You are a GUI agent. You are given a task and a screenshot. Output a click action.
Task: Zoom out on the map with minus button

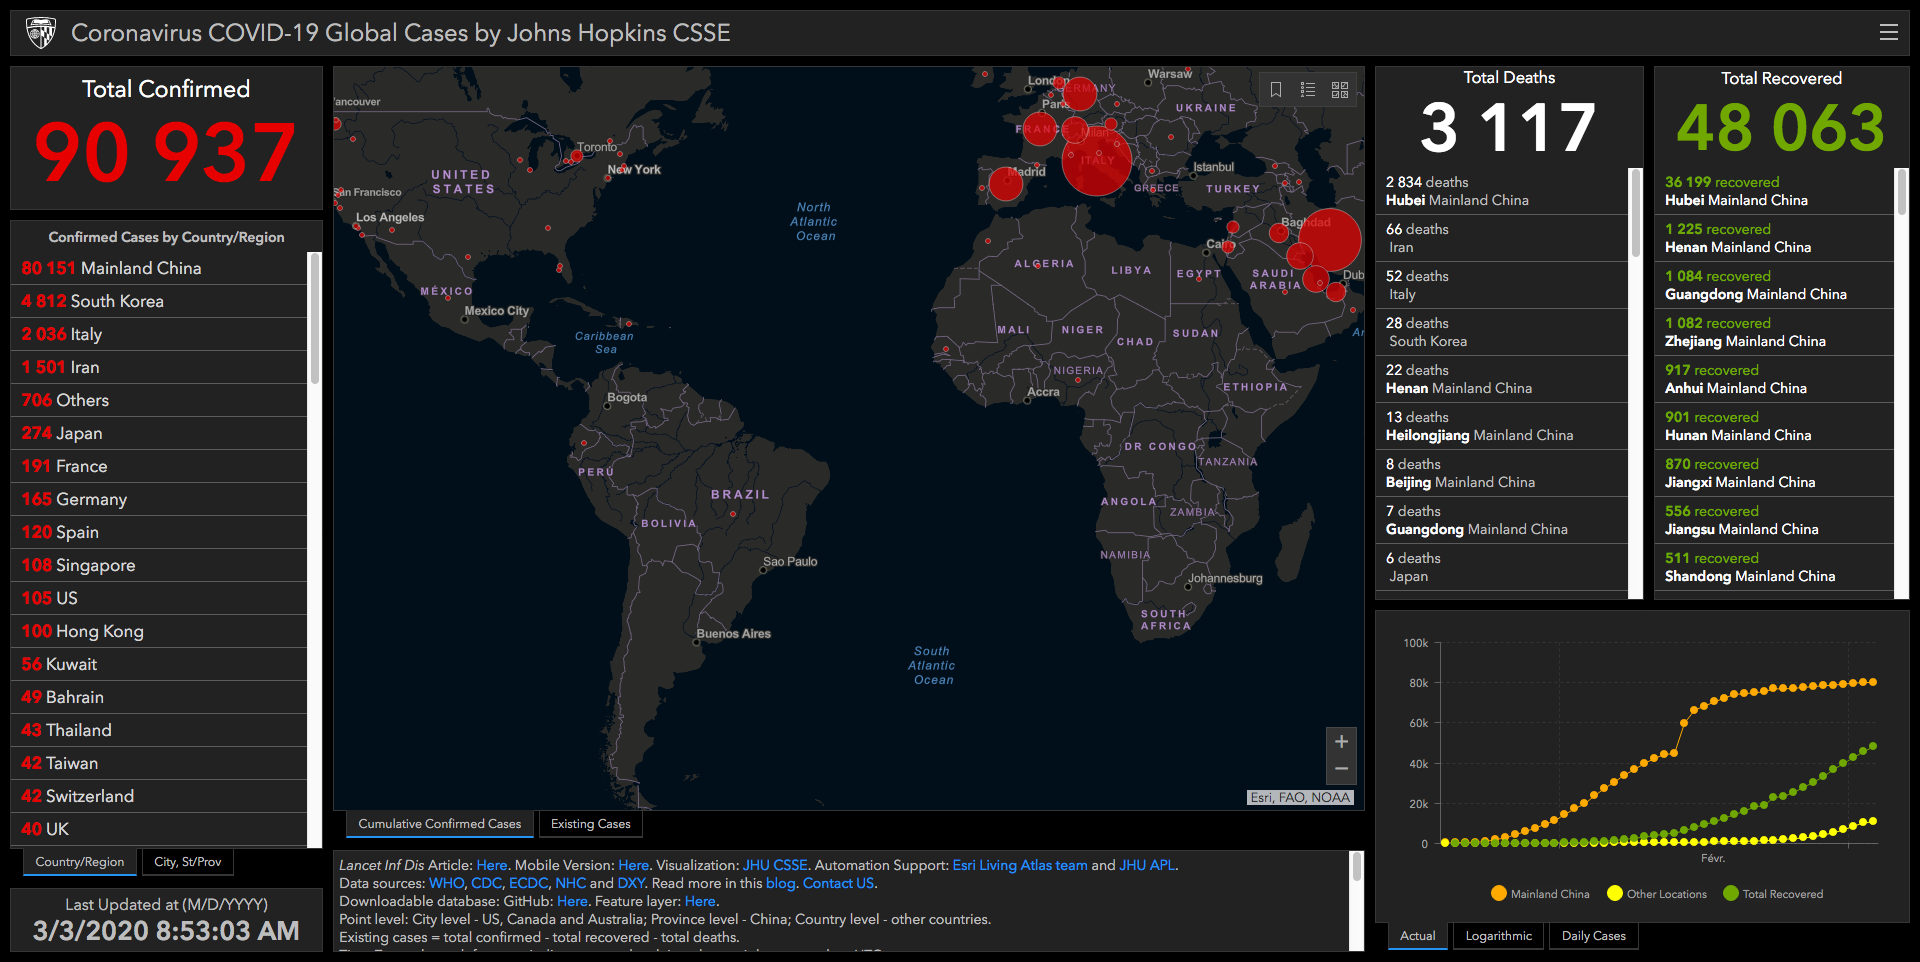(1341, 769)
